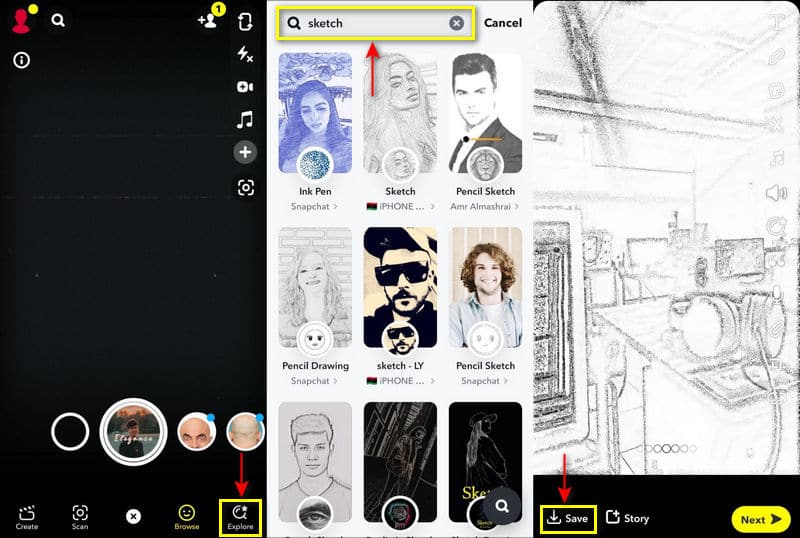Open the Add Friends icon
Image resolution: width=800 pixels, height=538 pixels.
pos(208,20)
